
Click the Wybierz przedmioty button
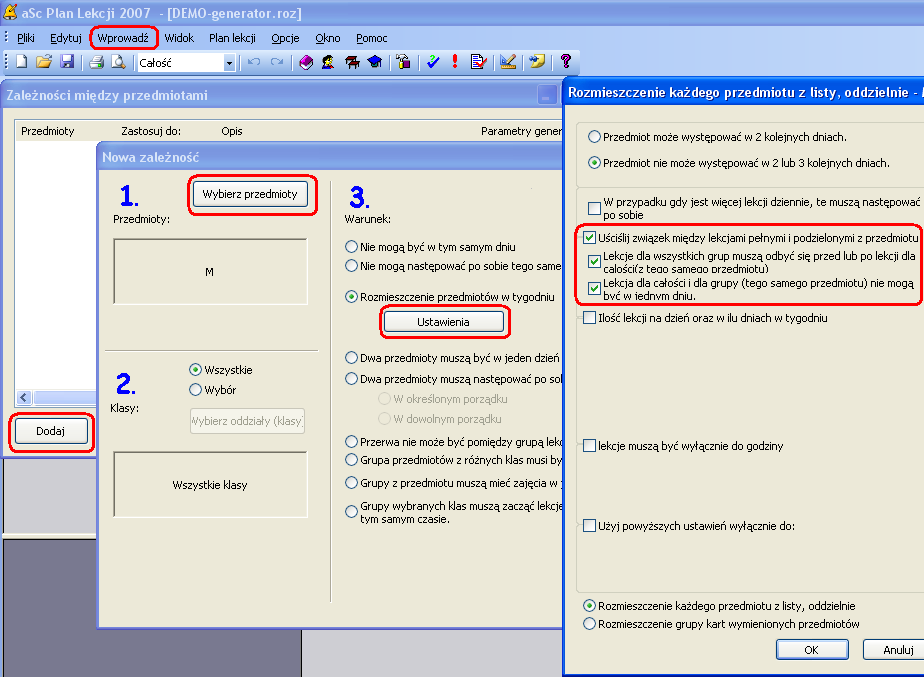pos(250,194)
